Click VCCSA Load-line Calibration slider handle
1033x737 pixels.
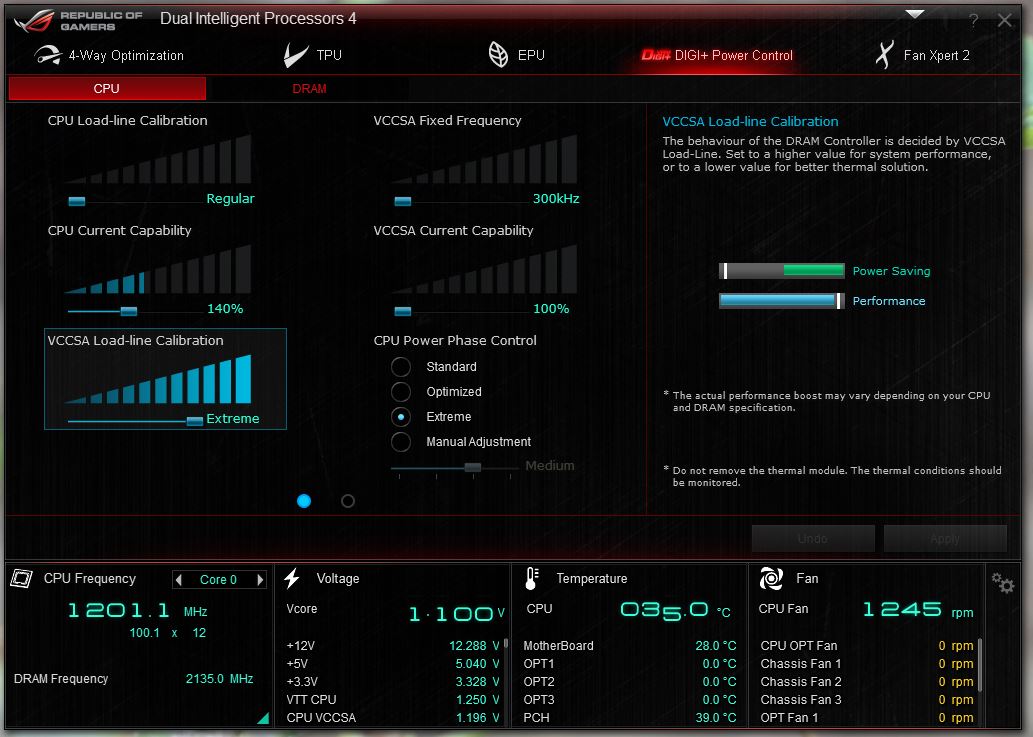point(194,421)
